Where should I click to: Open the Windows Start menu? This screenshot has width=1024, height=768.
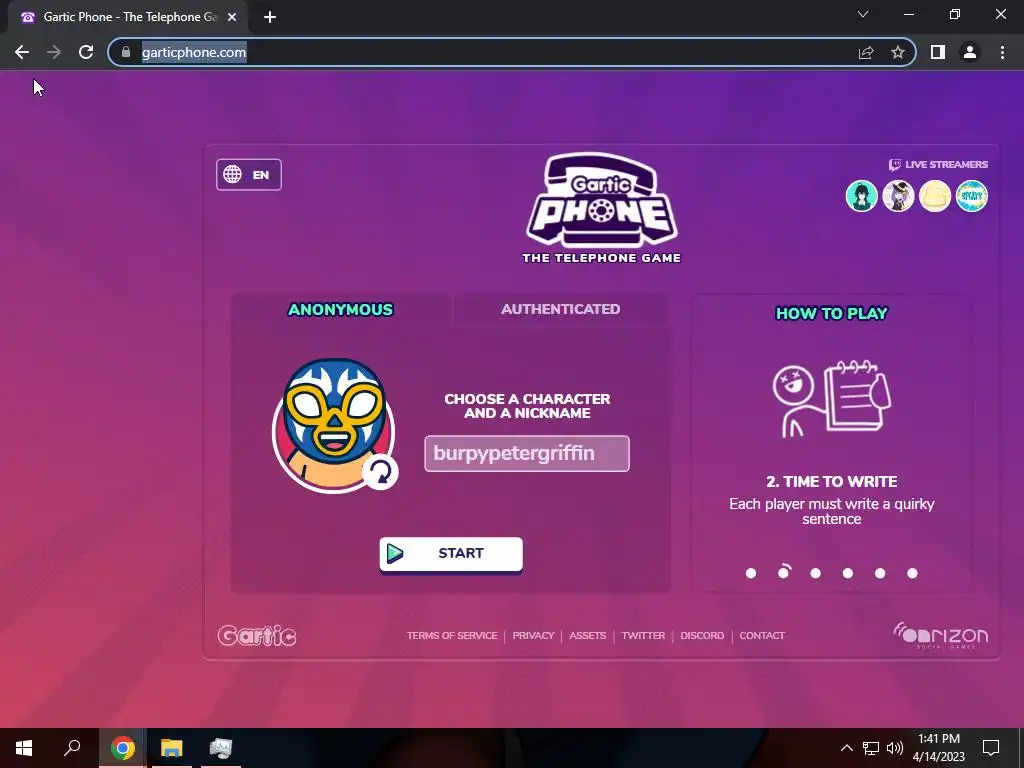pyautogui.click(x=24, y=748)
